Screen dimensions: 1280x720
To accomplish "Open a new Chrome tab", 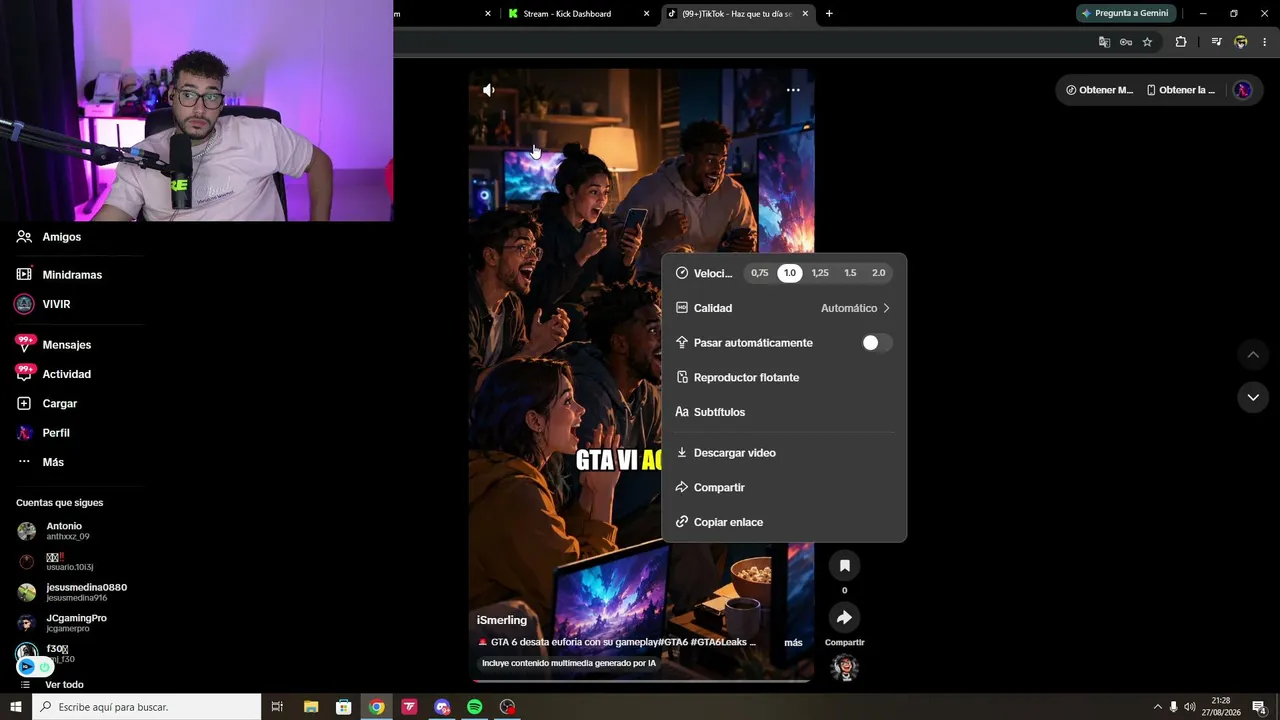I will [x=829, y=14].
